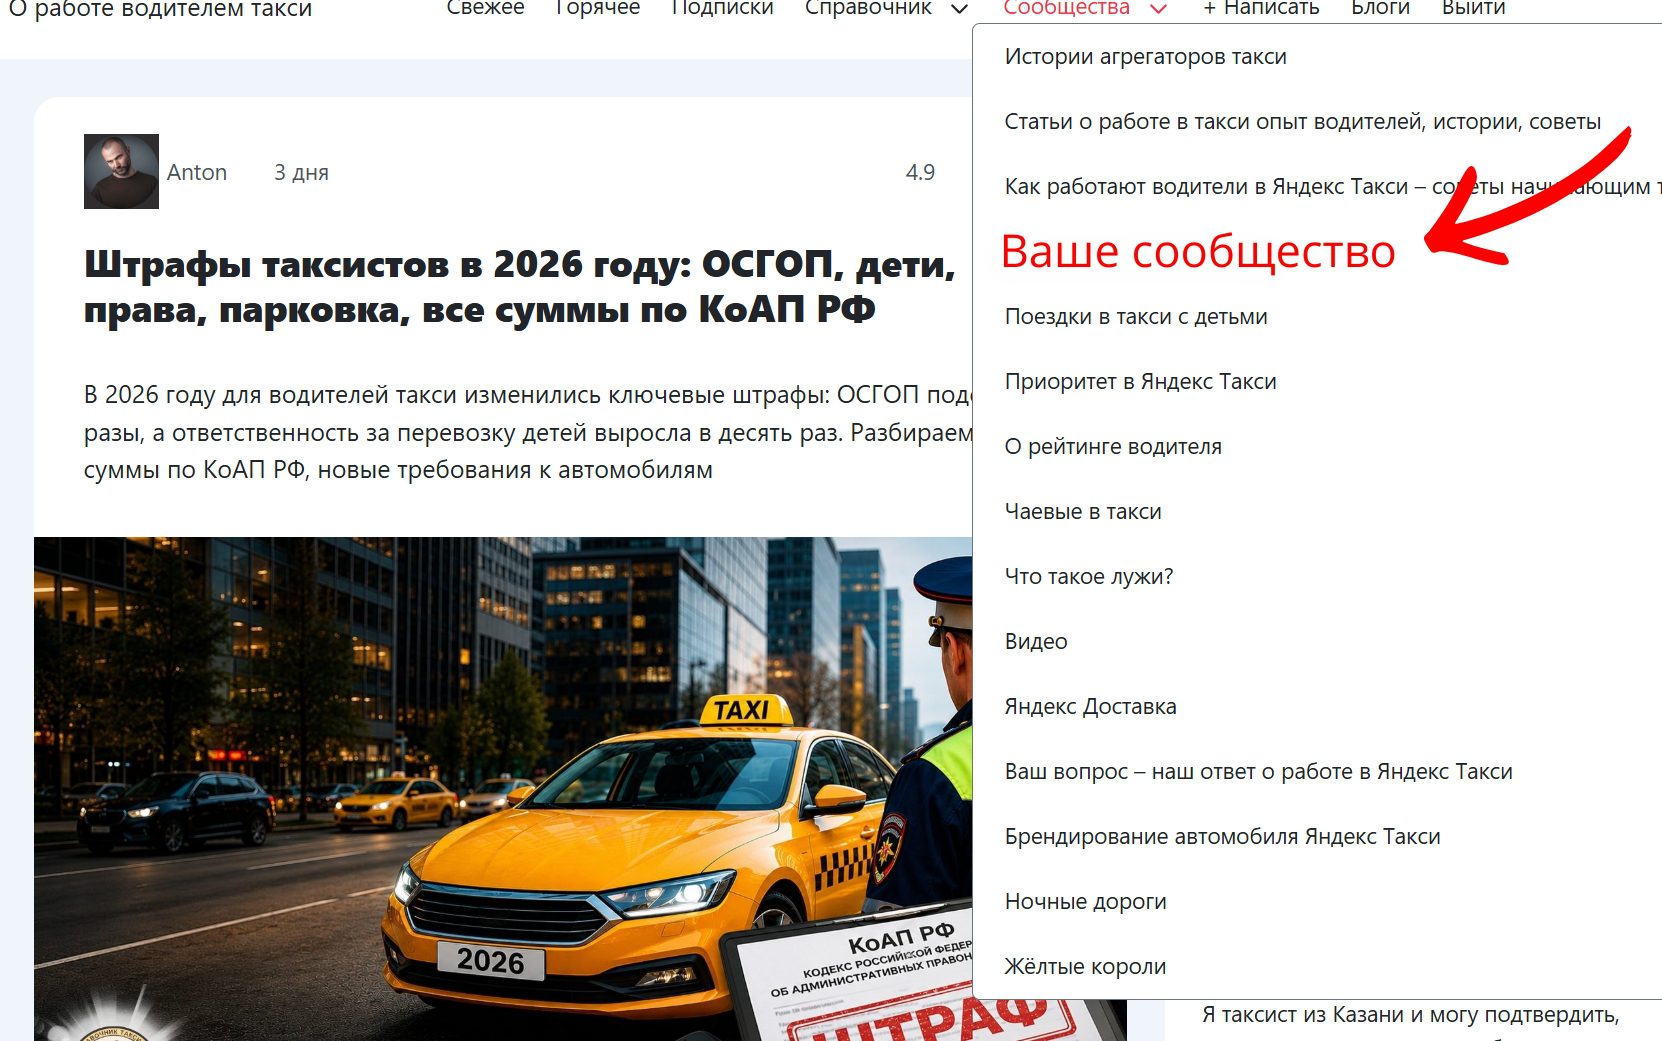The height and width of the screenshot is (1041, 1662).
Task: Choose Ваш вопрос – наш ответ community
Action: point(1258,772)
